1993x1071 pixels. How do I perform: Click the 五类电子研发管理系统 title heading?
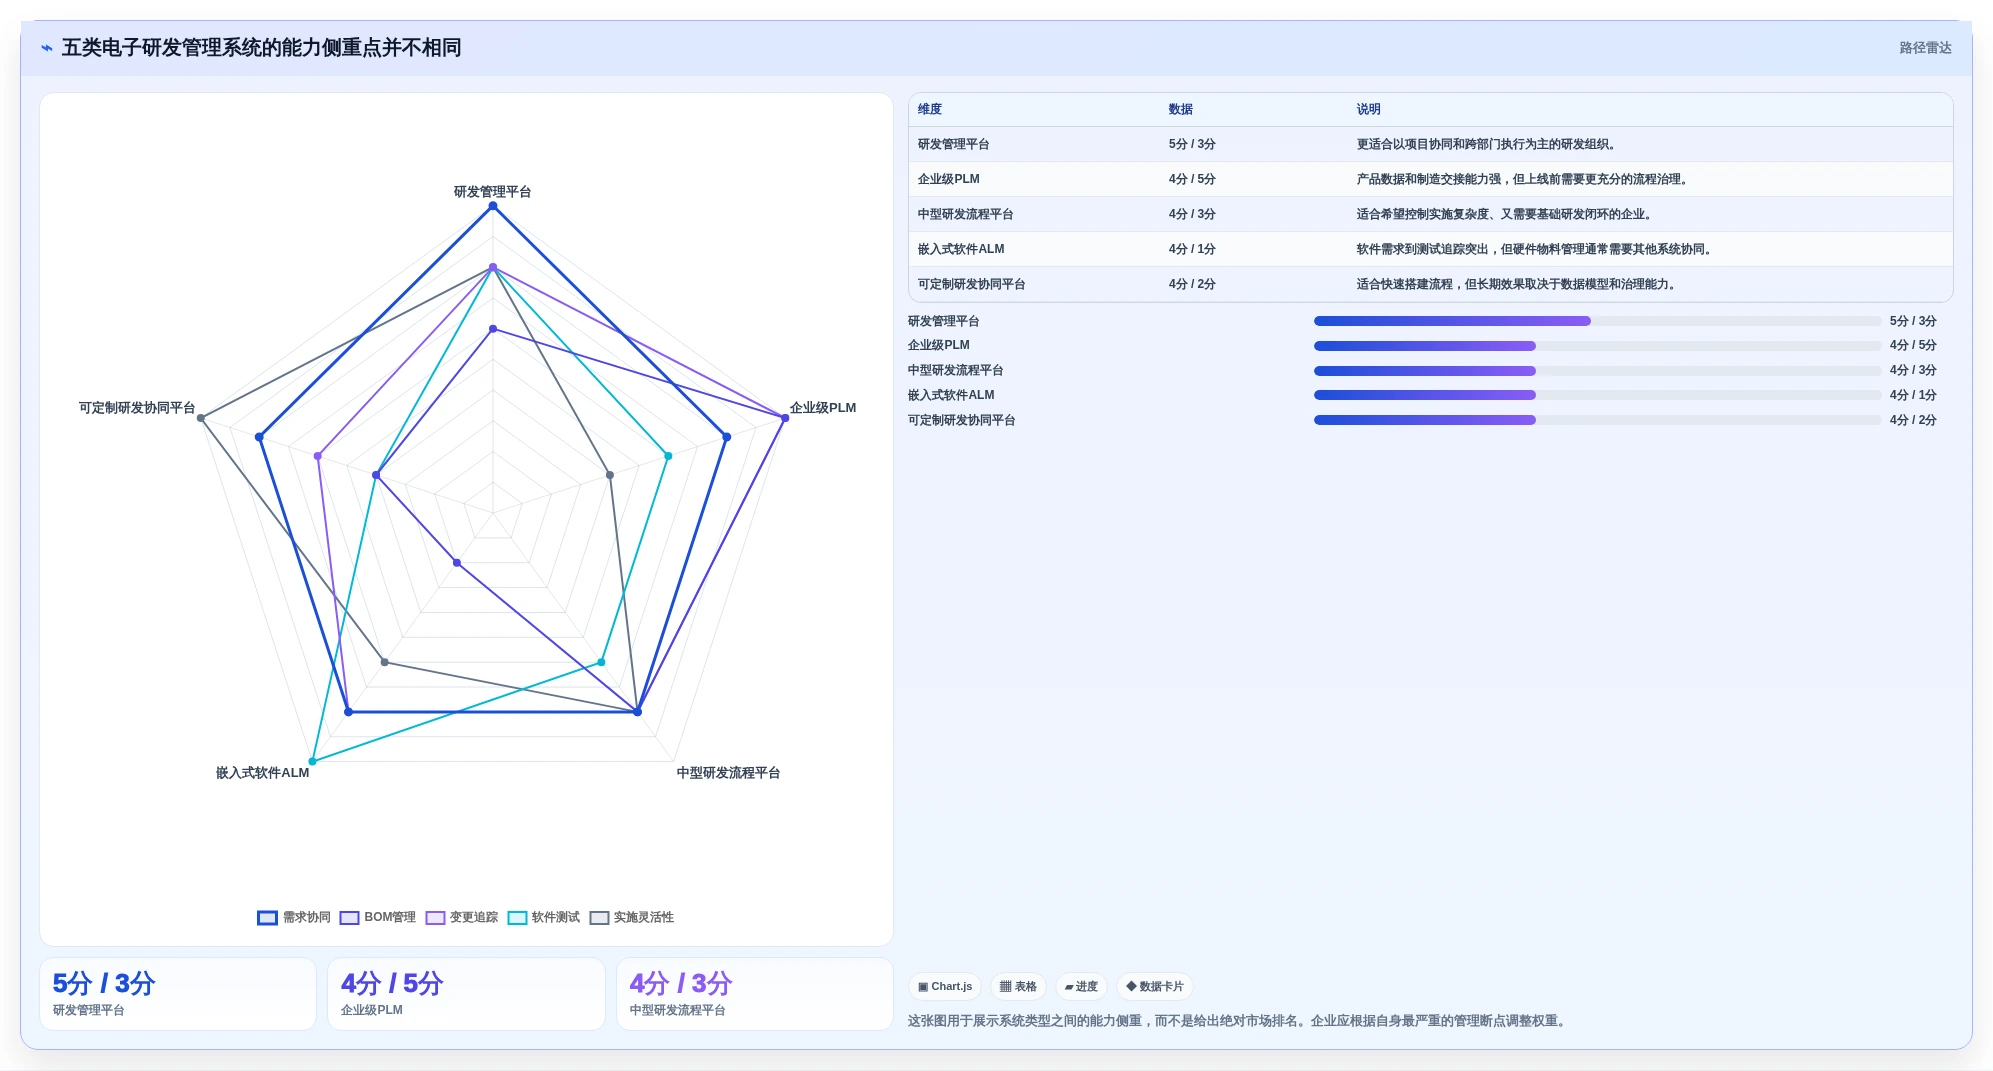click(262, 48)
